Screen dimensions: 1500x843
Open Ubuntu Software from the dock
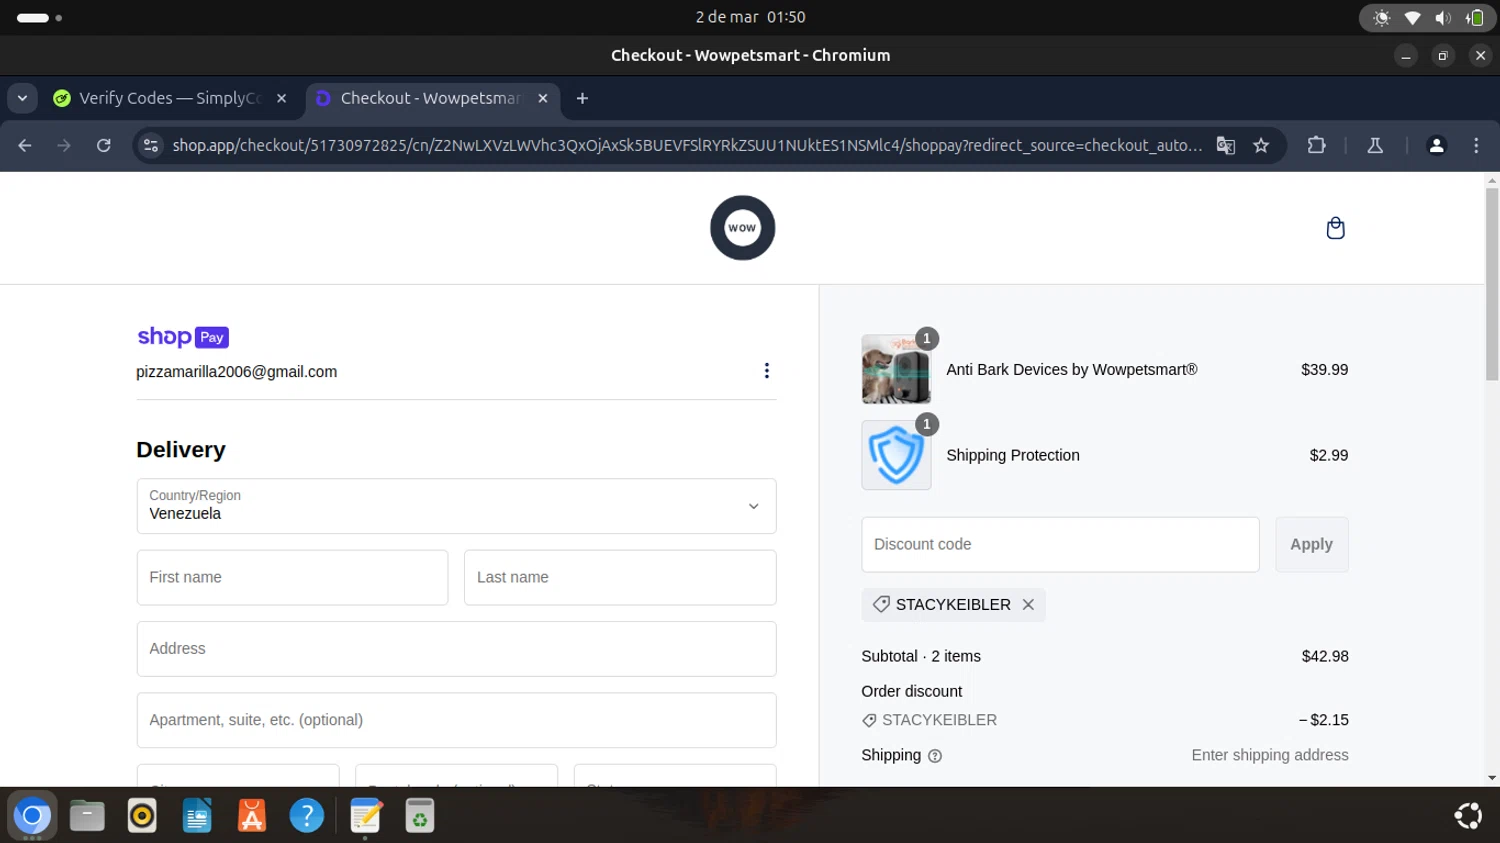click(x=252, y=816)
